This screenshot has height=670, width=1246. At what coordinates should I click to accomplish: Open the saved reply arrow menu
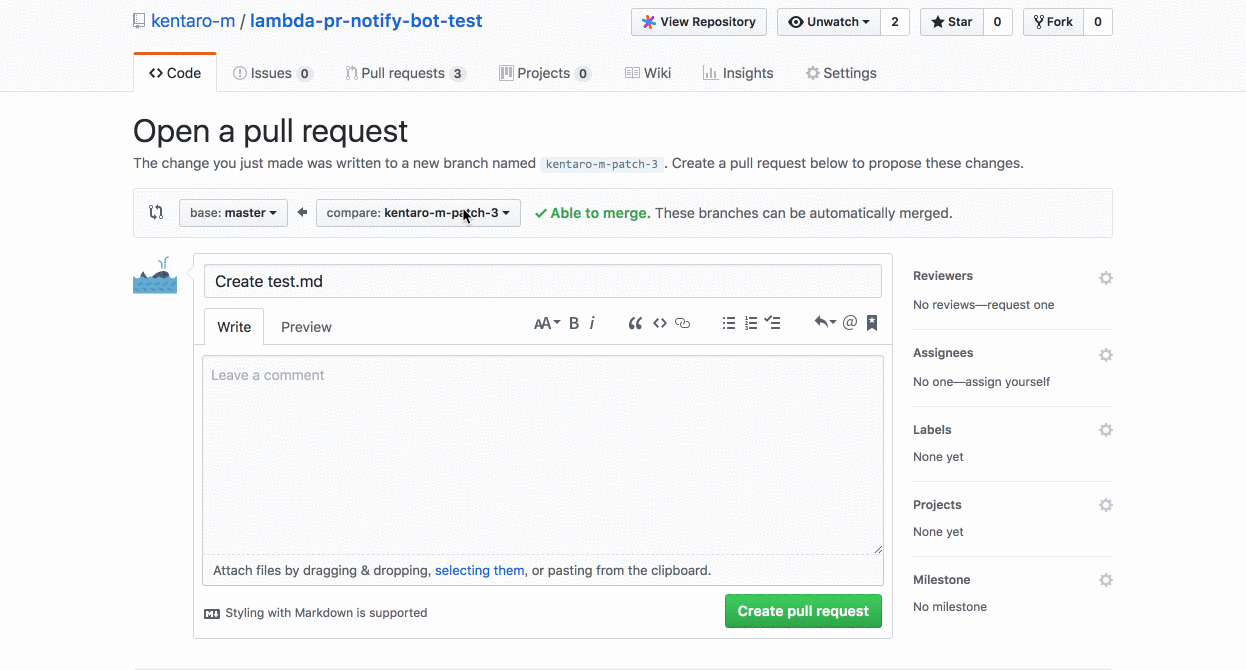tap(825, 323)
